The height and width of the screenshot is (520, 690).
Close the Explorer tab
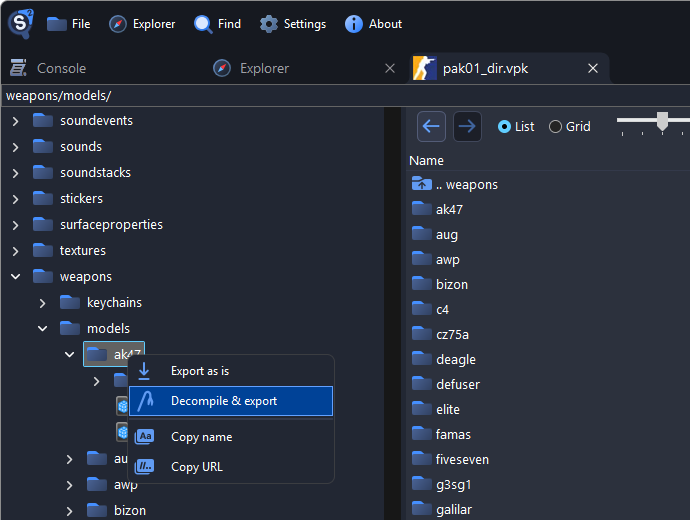point(390,68)
